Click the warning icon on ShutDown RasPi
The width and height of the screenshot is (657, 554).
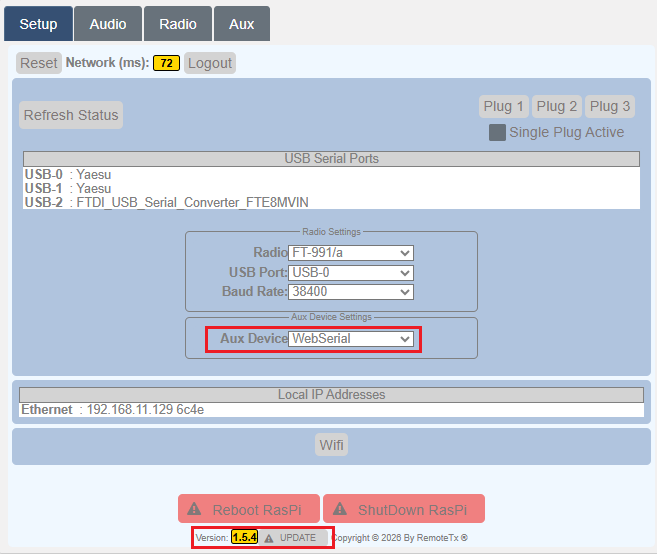click(x=339, y=509)
